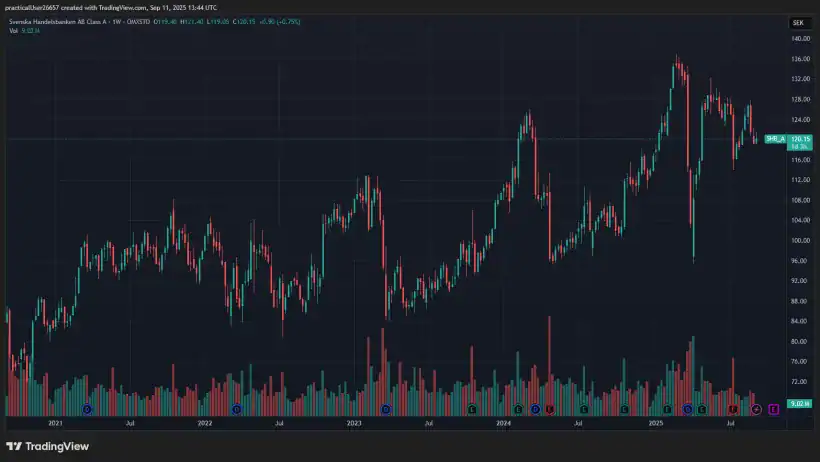Click the 72.00 price level on the axis

tap(799, 381)
